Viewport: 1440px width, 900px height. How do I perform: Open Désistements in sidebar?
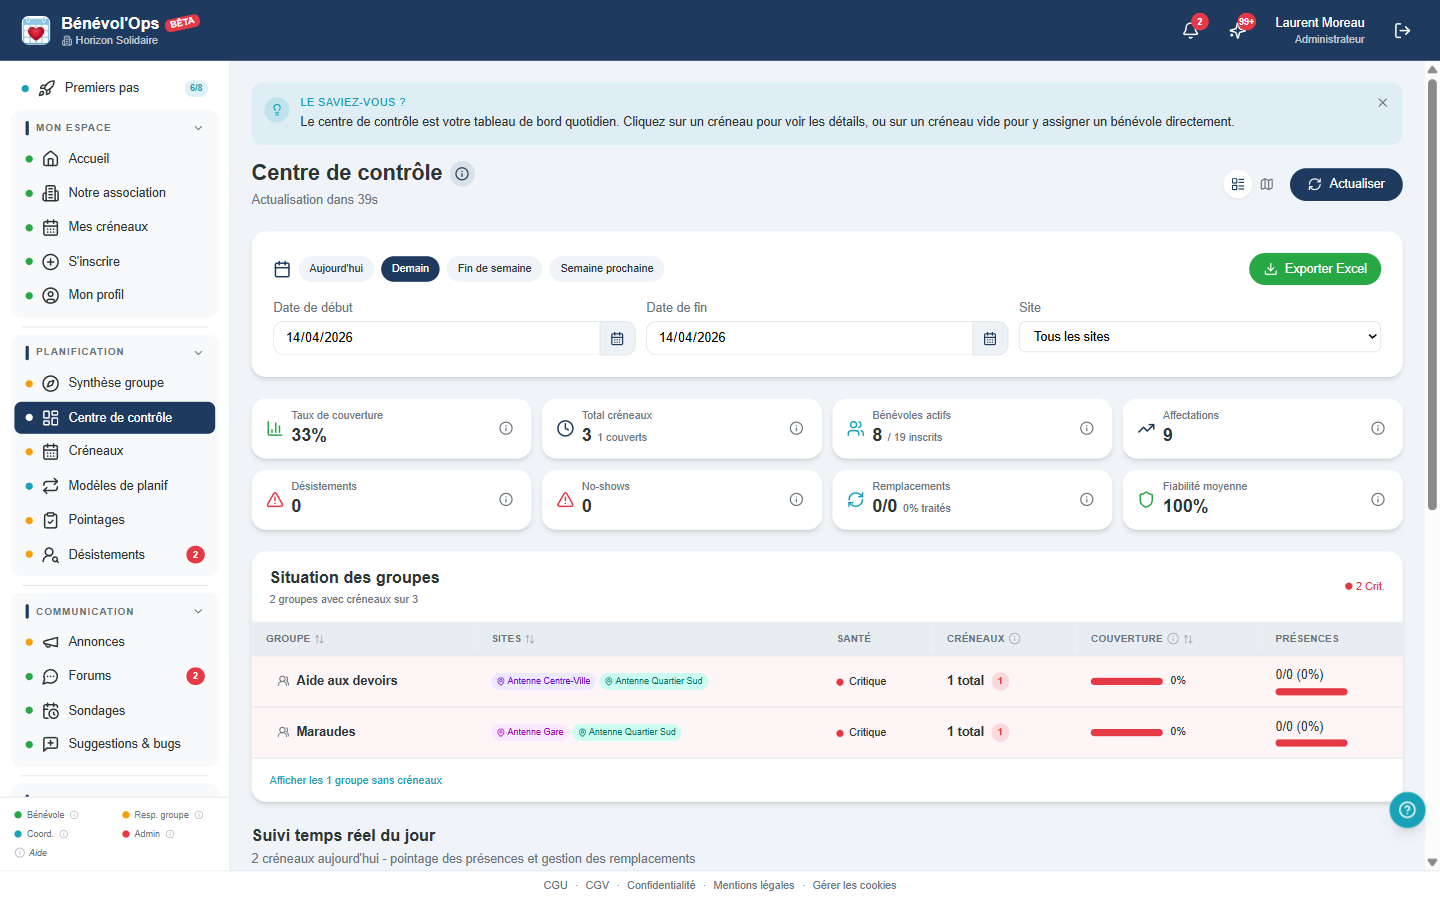[x=114, y=555]
